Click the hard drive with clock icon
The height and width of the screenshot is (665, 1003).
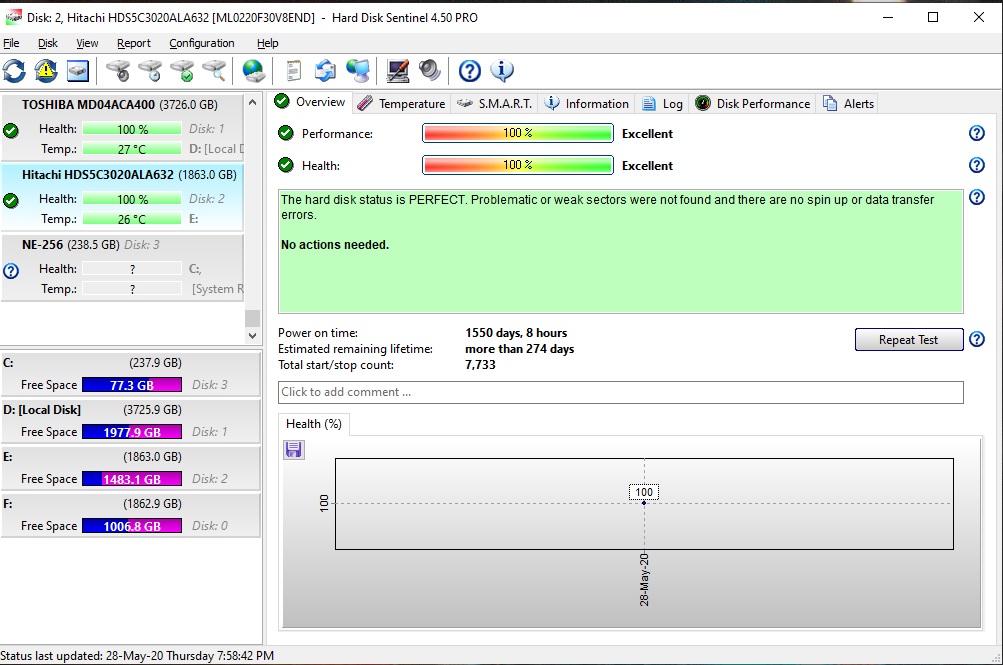pos(150,71)
